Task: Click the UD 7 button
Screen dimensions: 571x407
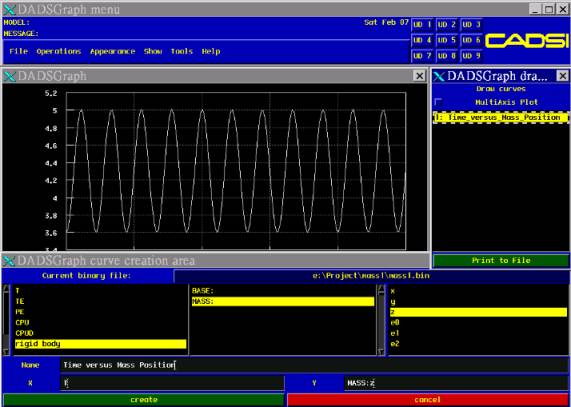Action: [422, 56]
